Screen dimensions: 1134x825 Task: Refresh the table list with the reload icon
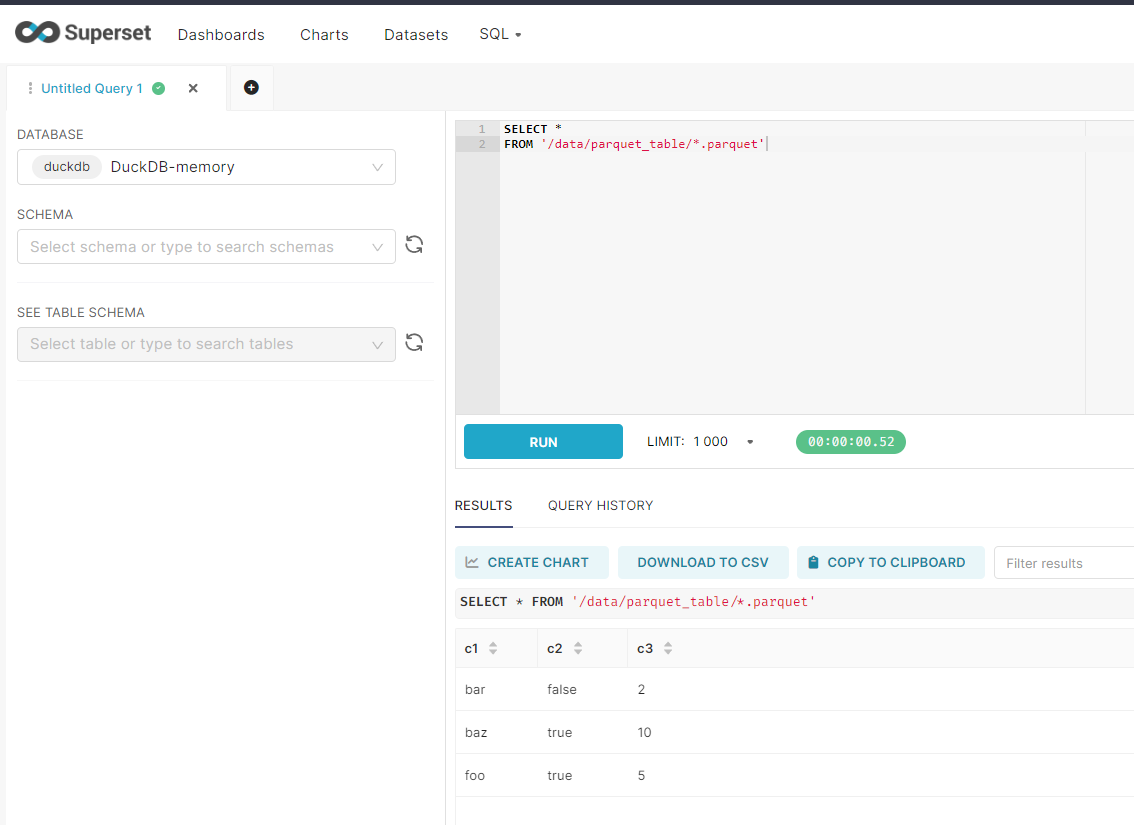(x=414, y=342)
